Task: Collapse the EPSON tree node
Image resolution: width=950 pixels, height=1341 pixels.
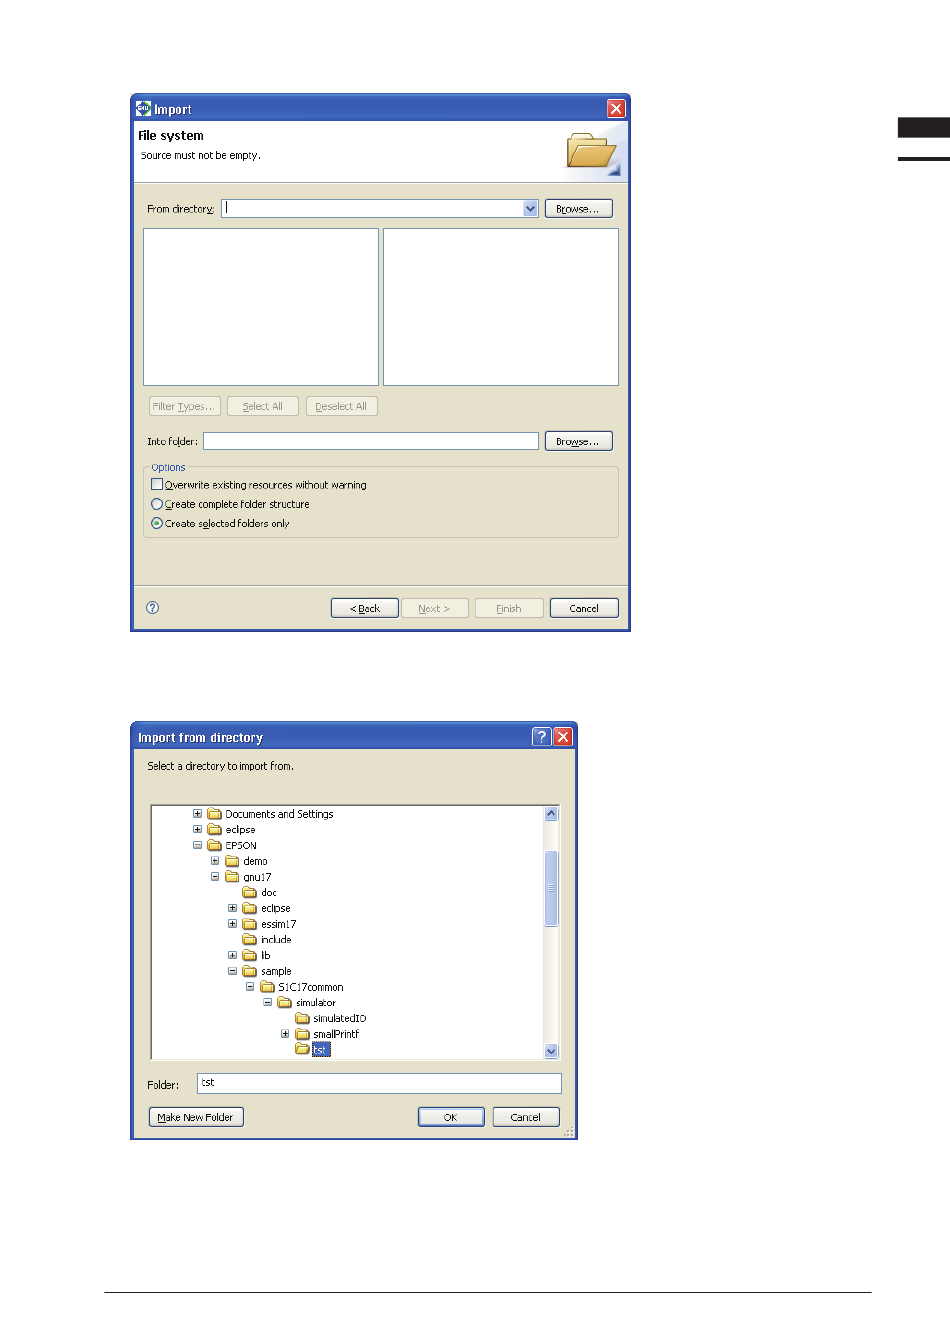Action: point(197,845)
